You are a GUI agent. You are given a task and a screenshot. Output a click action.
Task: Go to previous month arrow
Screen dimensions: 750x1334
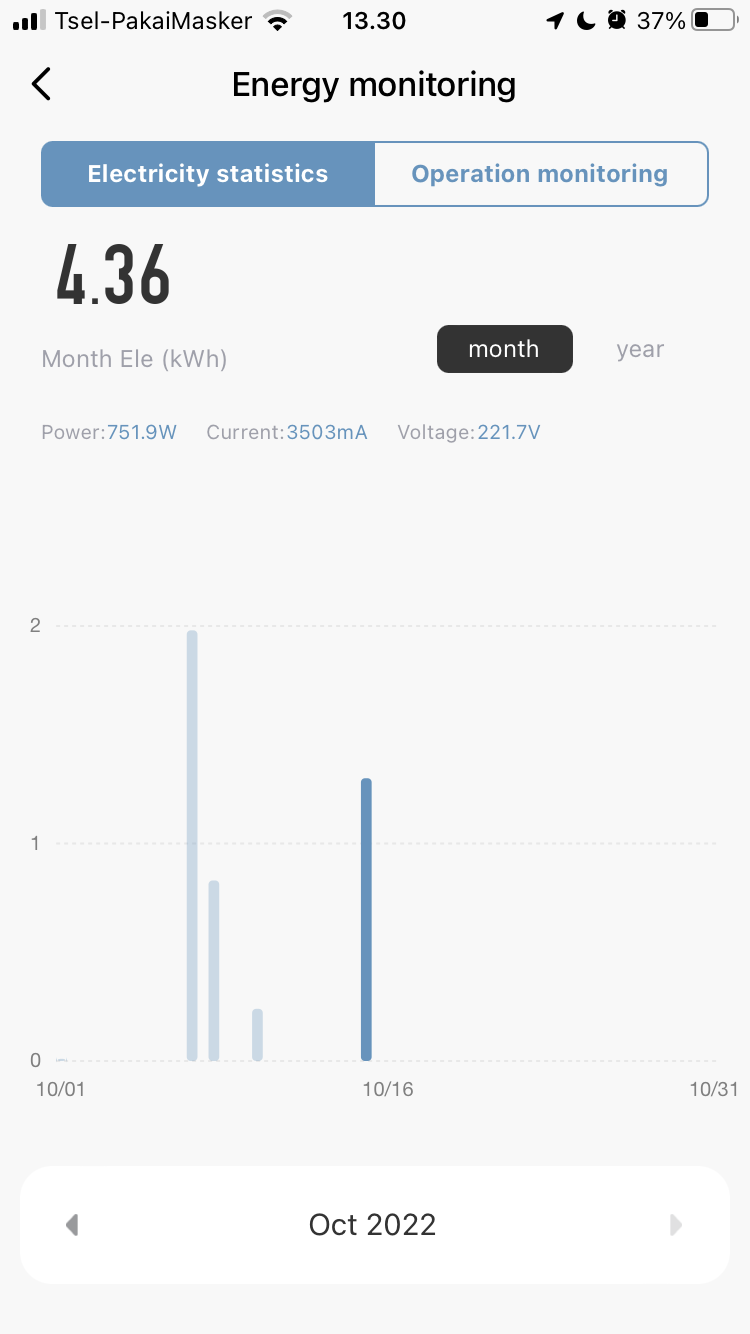tap(72, 1225)
